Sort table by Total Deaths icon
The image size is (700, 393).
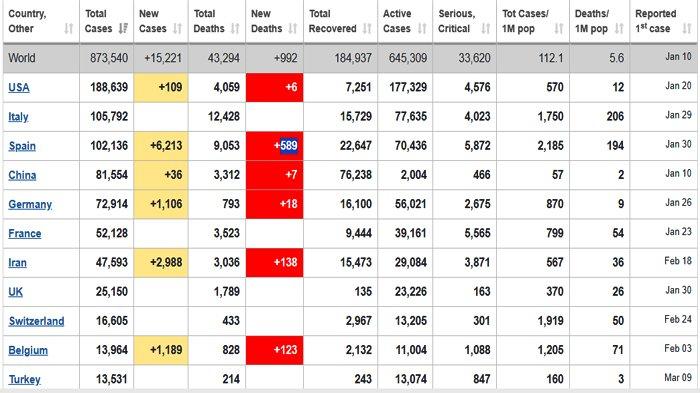[235, 29]
